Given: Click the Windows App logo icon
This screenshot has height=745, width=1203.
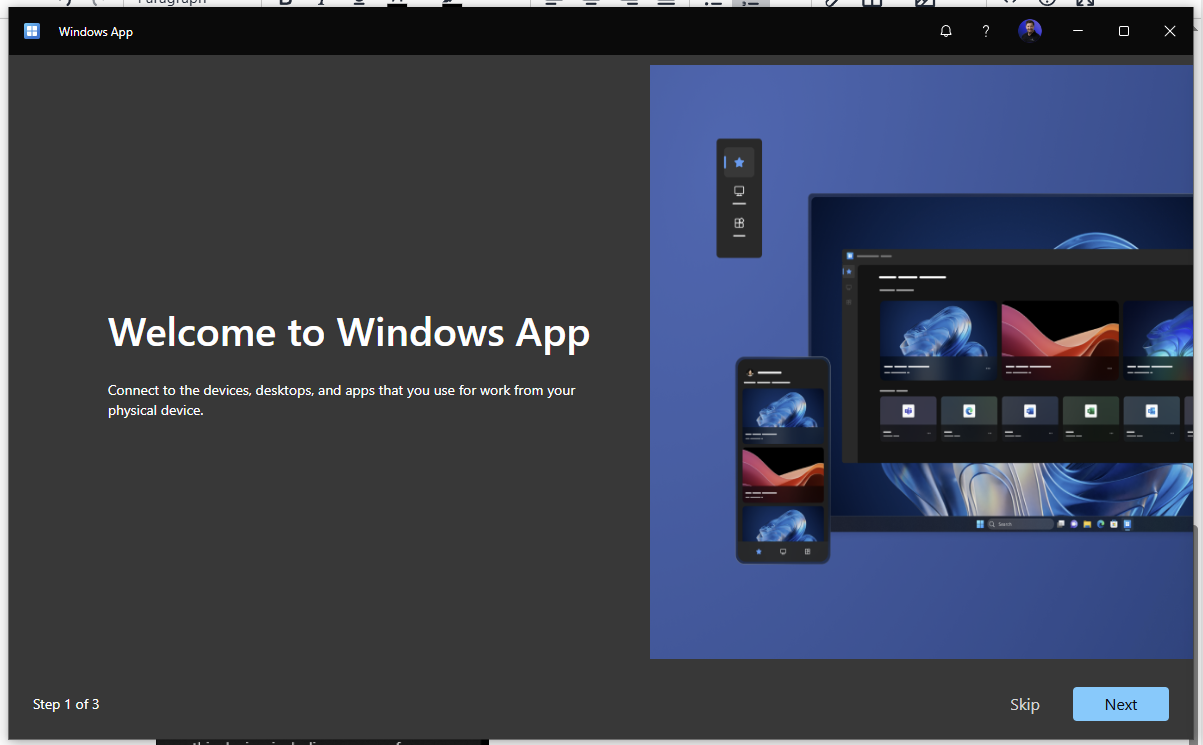Looking at the screenshot, I should [32, 32].
